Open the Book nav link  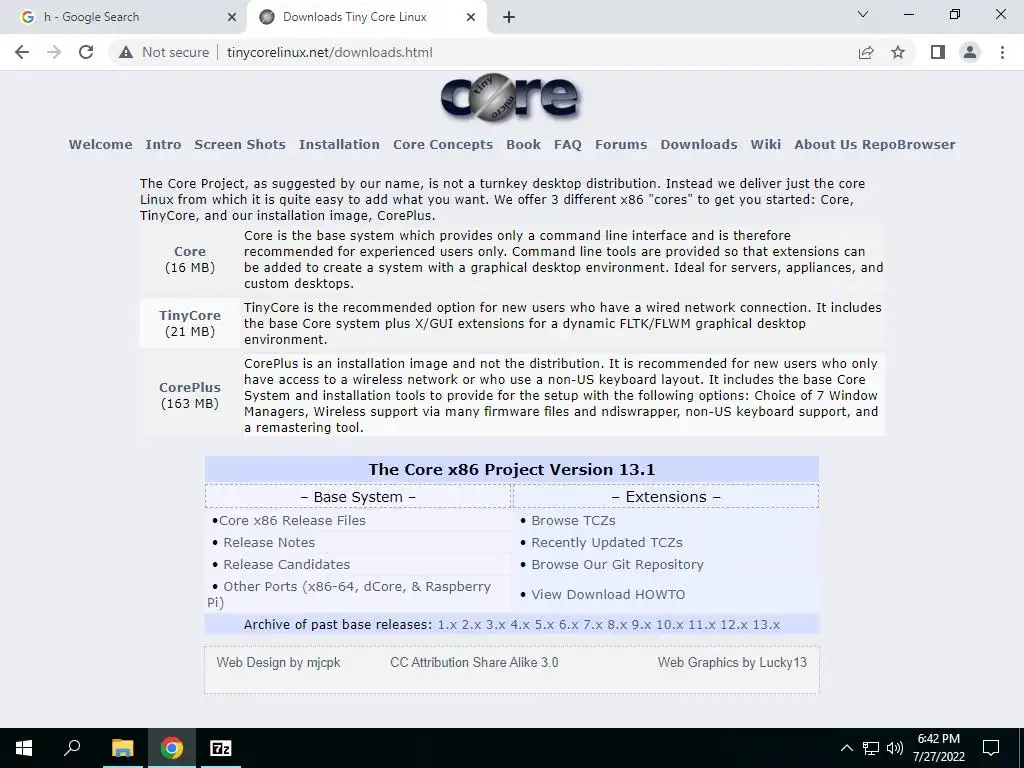[x=523, y=144]
